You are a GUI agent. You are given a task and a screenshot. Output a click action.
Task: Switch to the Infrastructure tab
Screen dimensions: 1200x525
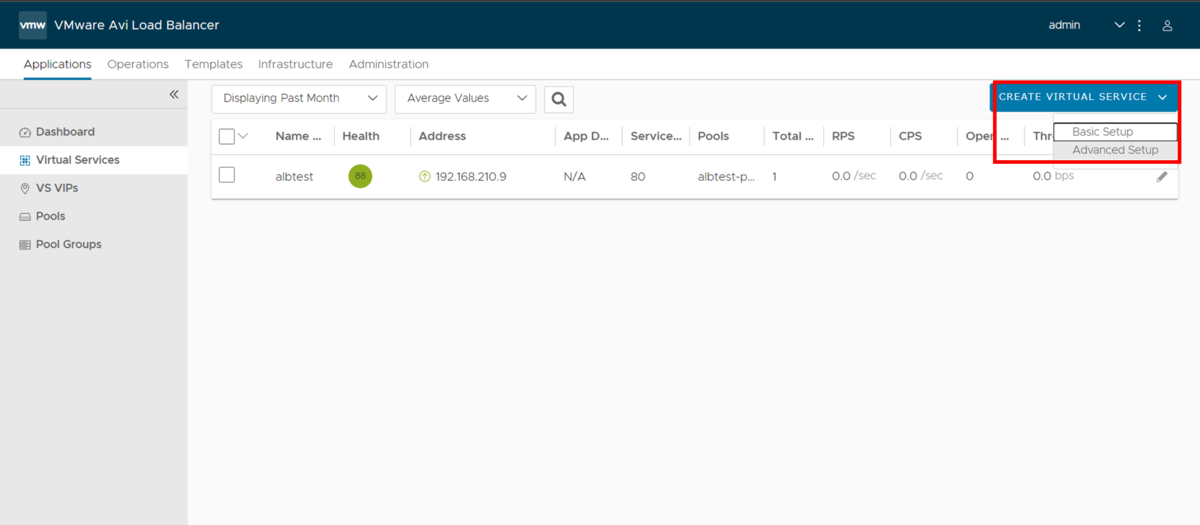click(295, 64)
